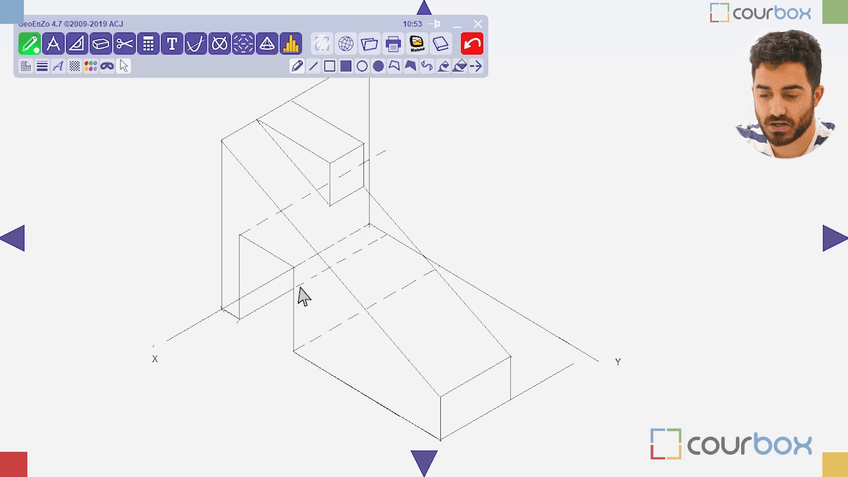The height and width of the screenshot is (477, 848).
Task: Click the right purple navigation arrow
Action: click(x=834, y=238)
